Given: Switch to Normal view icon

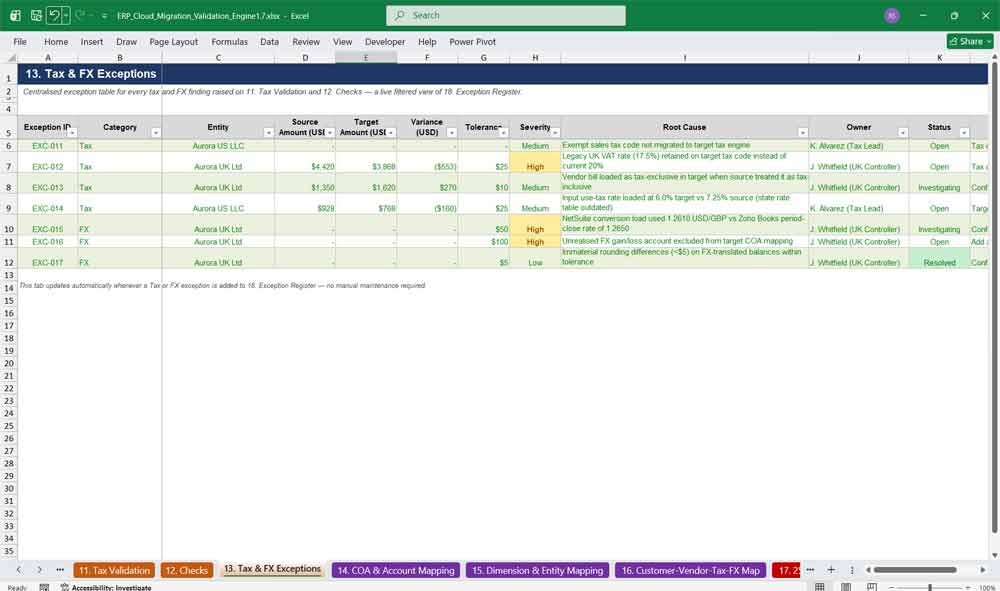Looking at the screenshot, I should pos(820,587).
